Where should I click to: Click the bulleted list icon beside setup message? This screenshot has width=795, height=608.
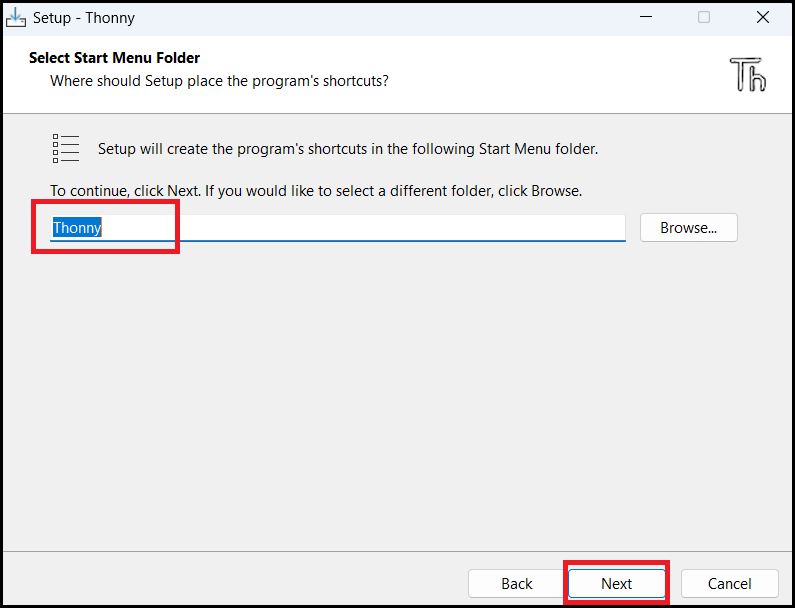click(x=66, y=149)
